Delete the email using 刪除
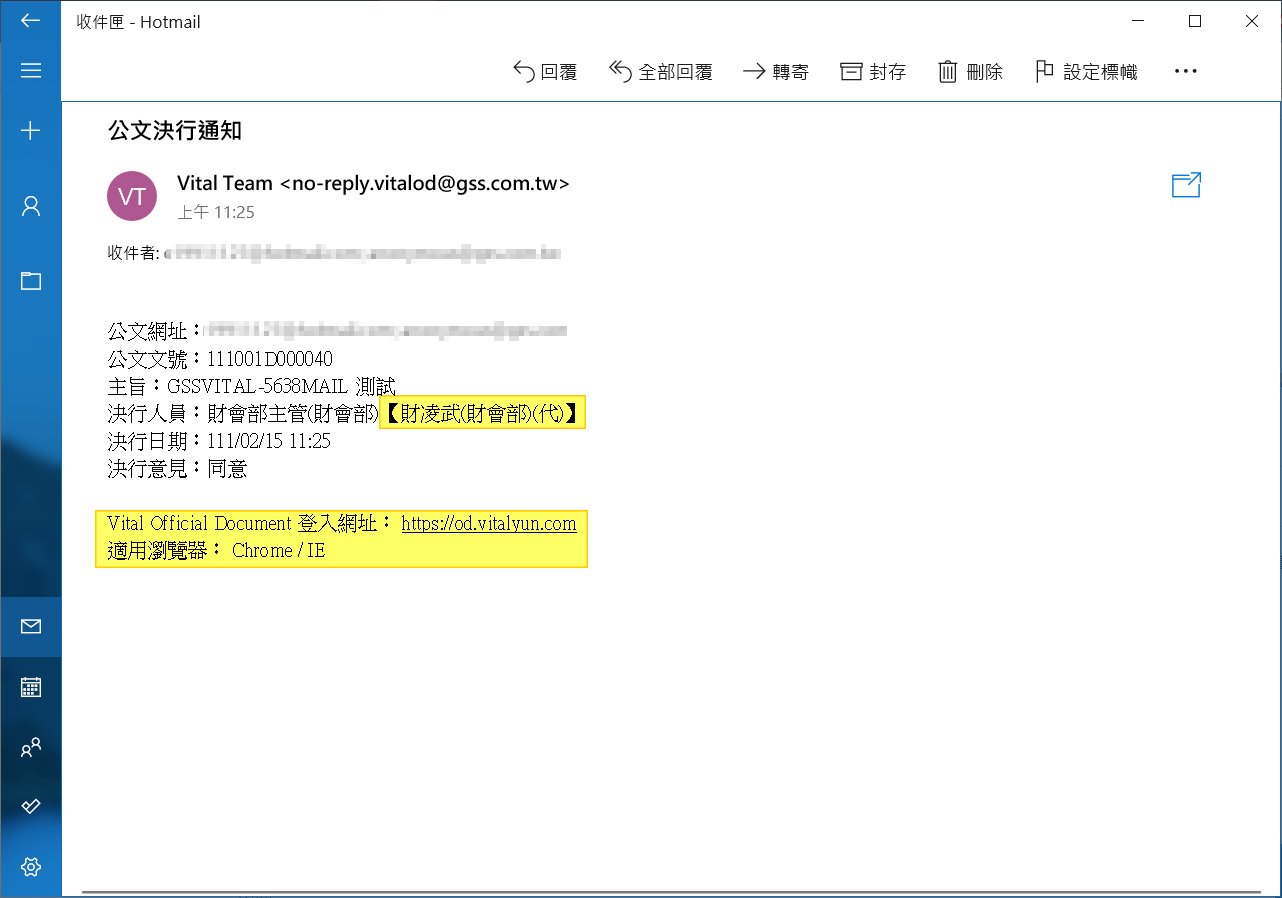Image resolution: width=1282 pixels, height=898 pixels. tap(970, 71)
